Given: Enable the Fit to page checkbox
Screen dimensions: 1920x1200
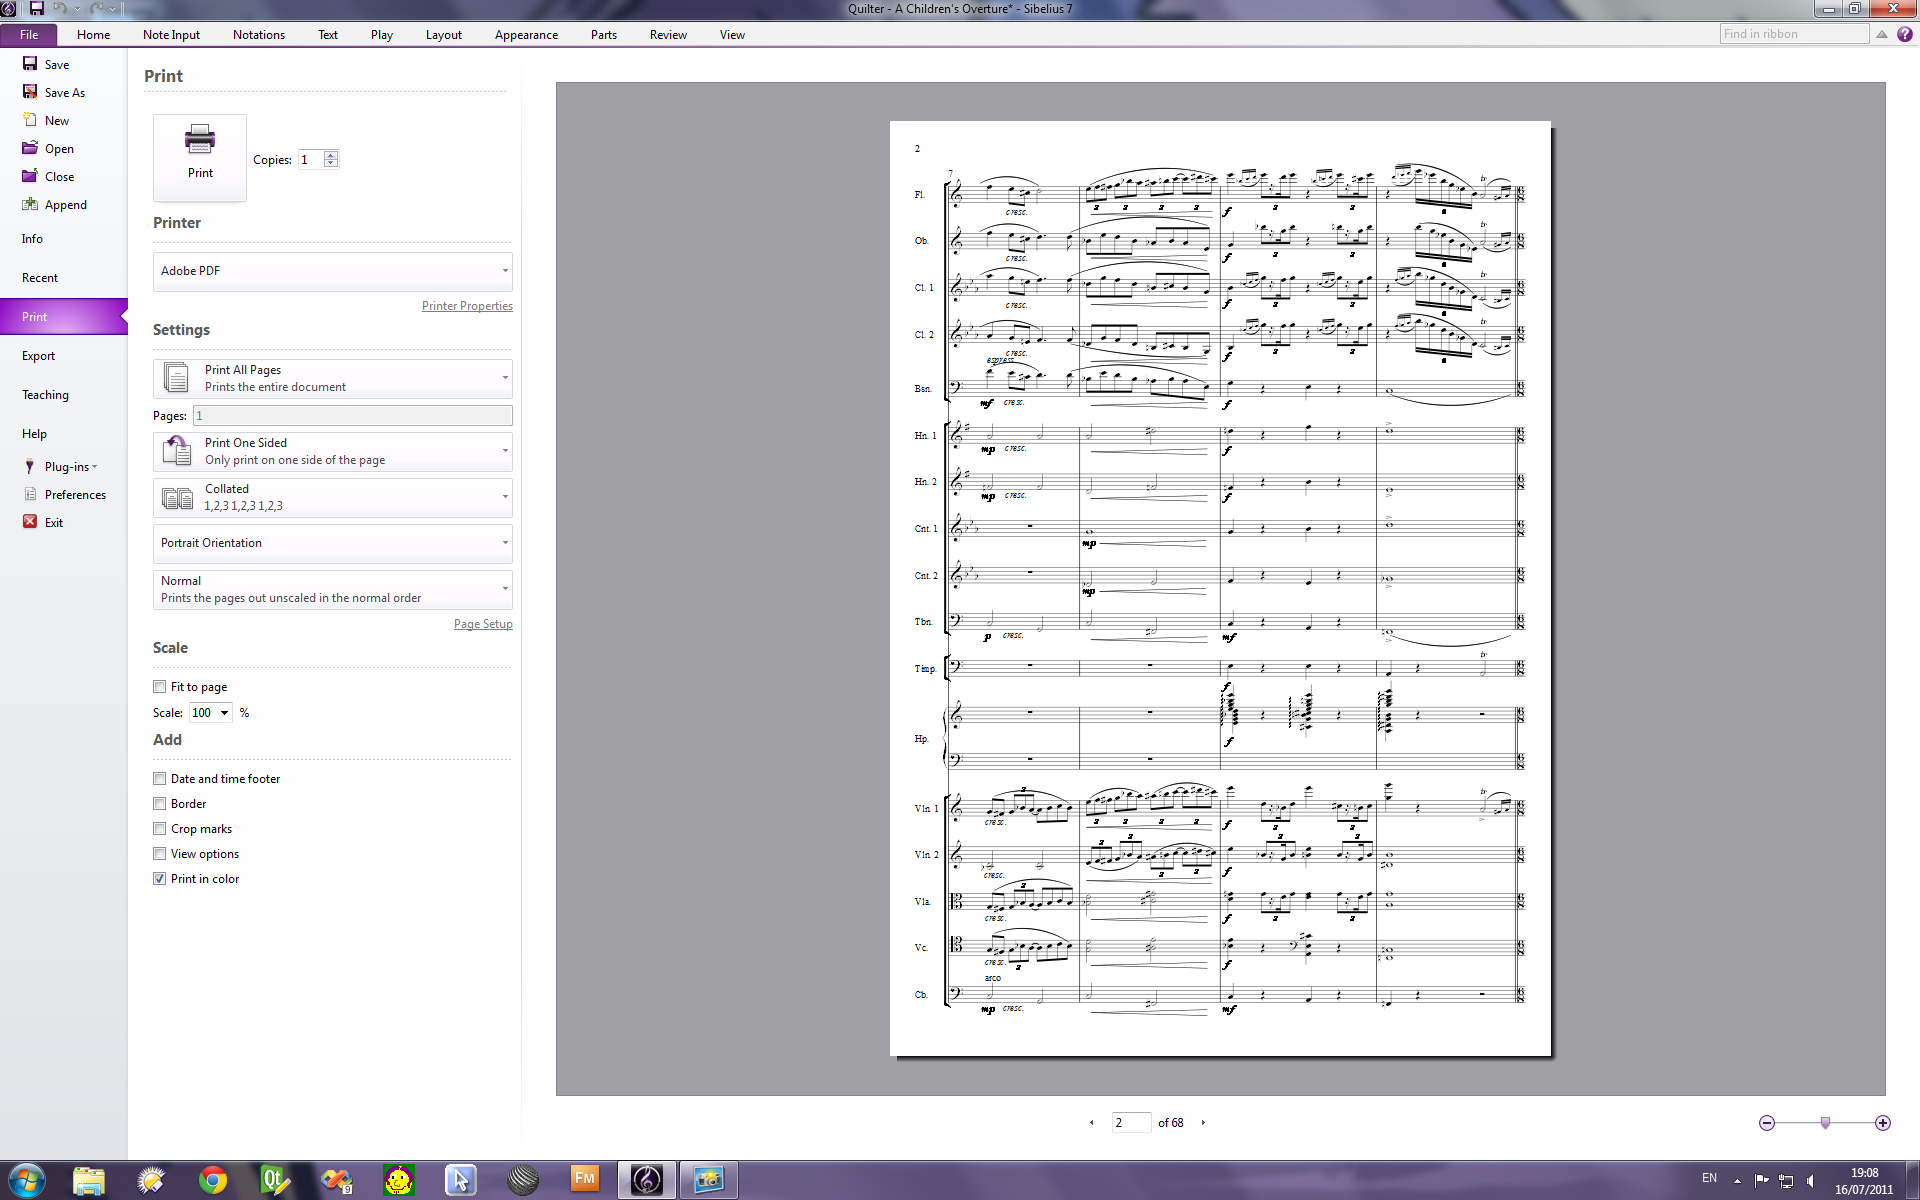Looking at the screenshot, I should pyautogui.click(x=160, y=687).
